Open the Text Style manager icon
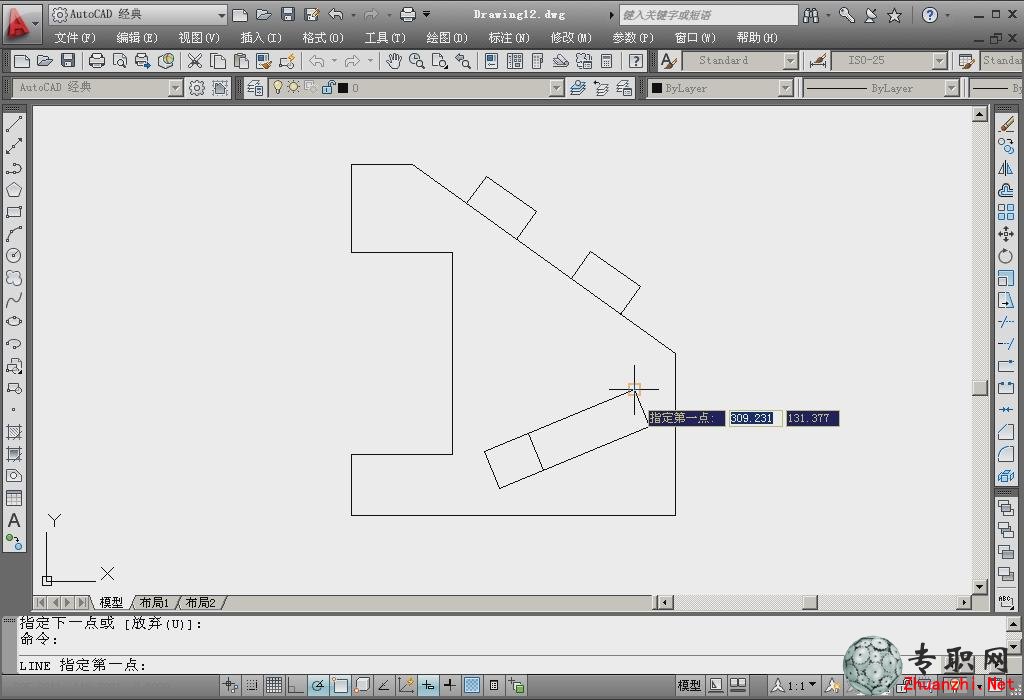The width and height of the screenshot is (1024, 700). [x=668, y=61]
